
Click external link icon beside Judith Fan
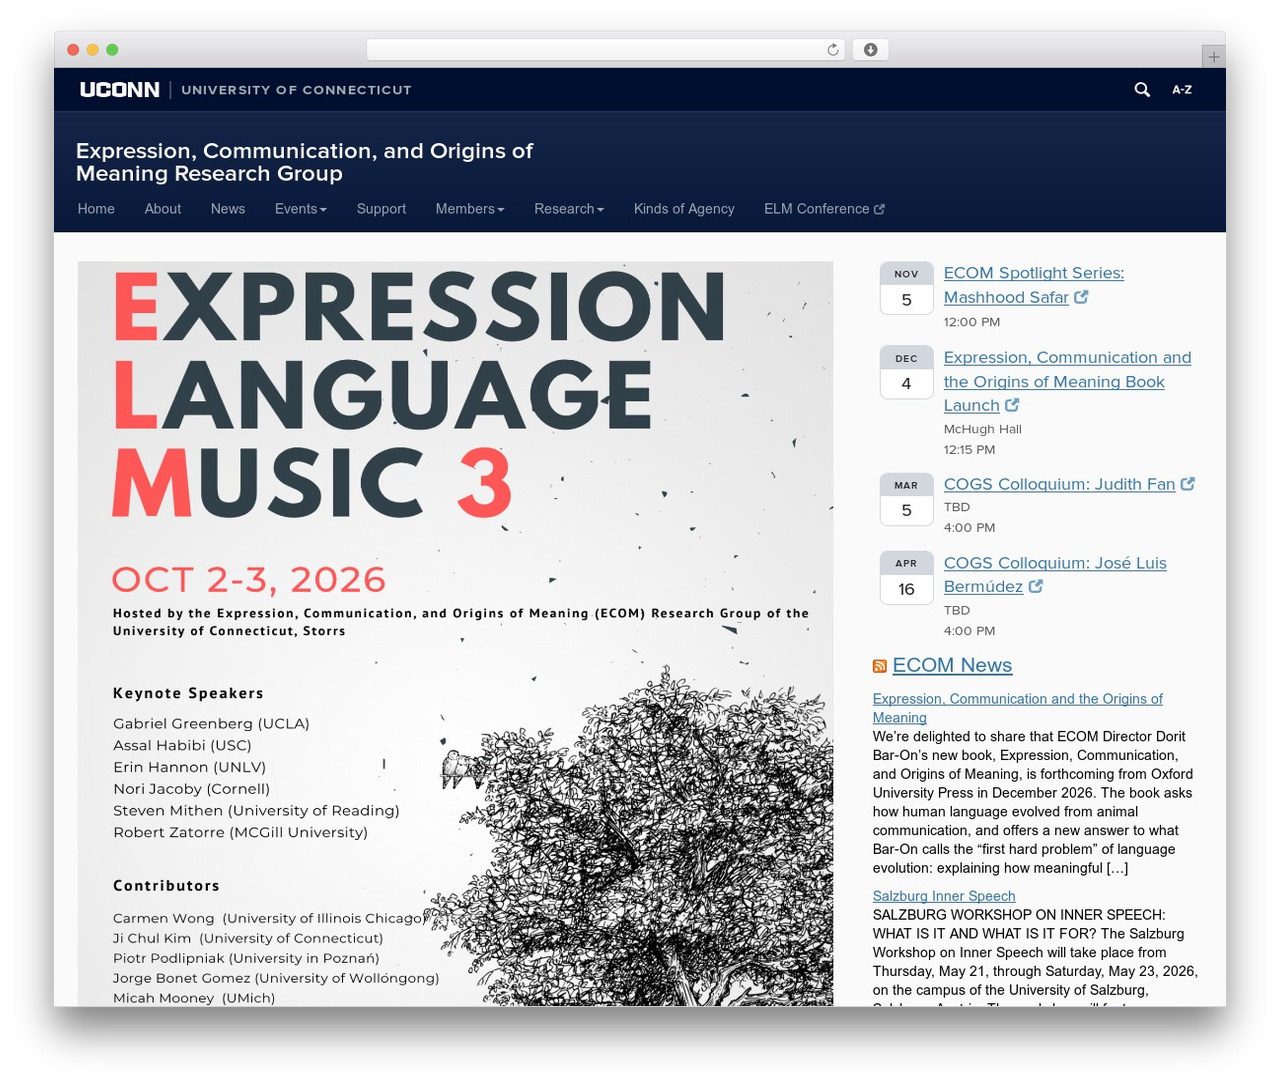[1188, 484]
